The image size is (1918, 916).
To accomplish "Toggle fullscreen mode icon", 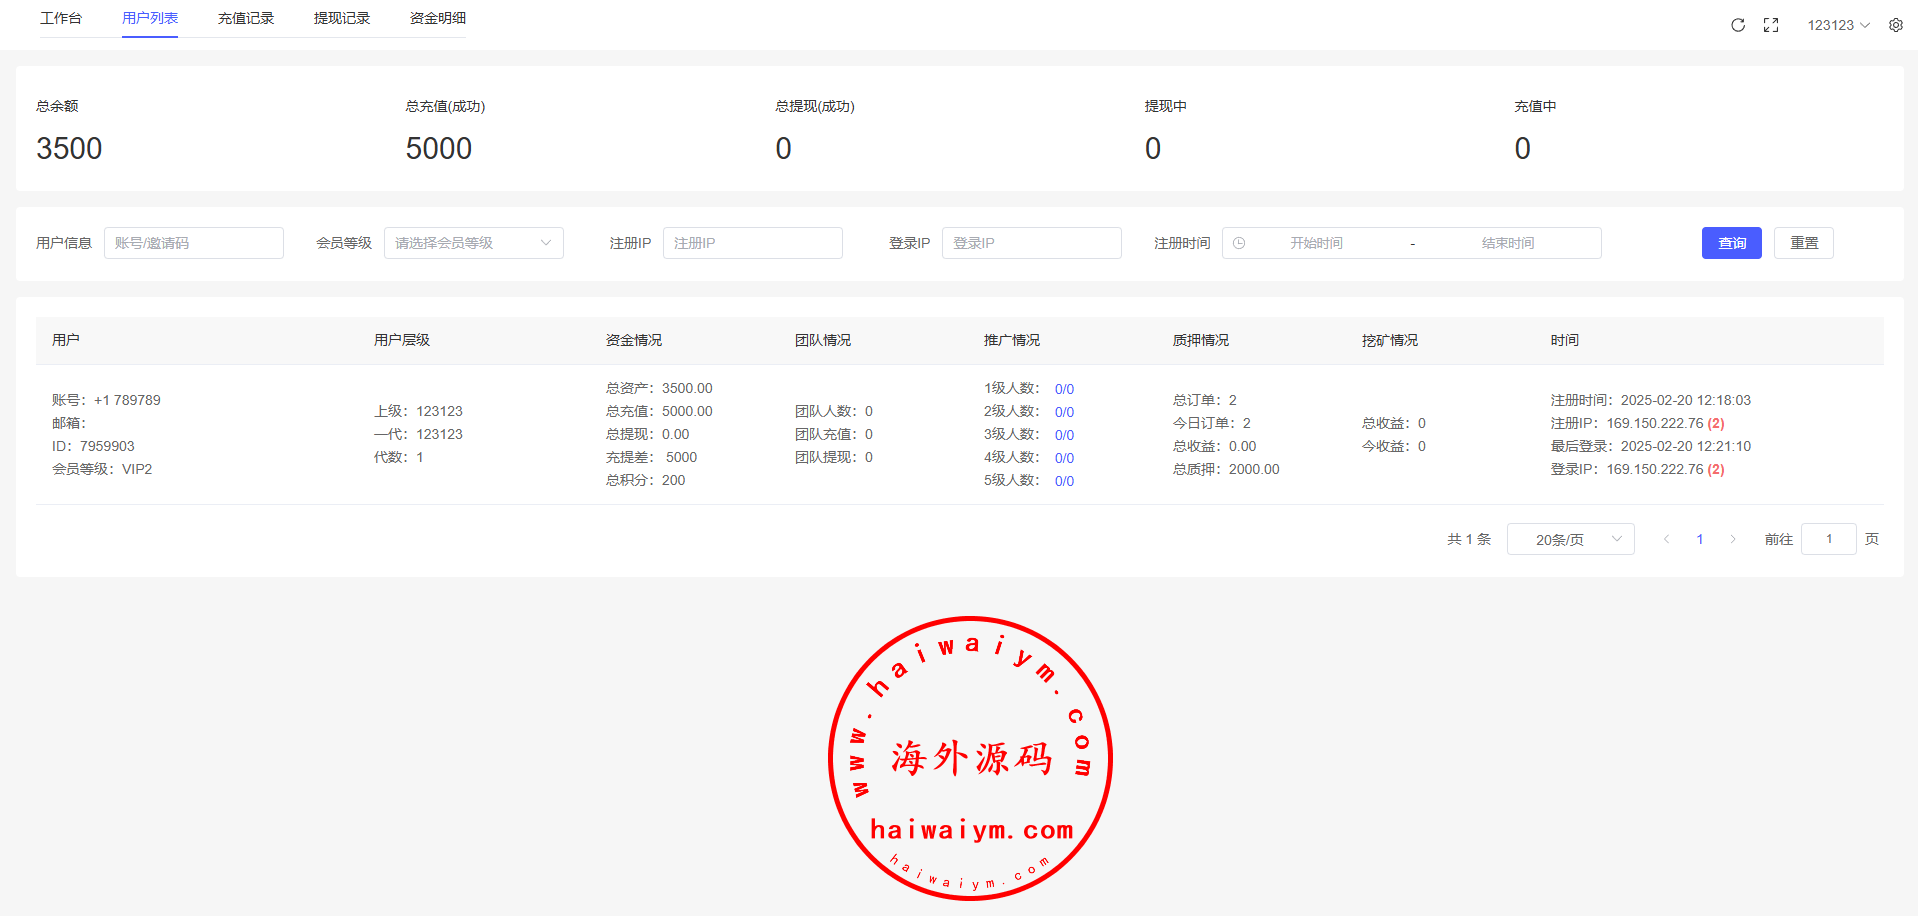I will (x=1771, y=25).
